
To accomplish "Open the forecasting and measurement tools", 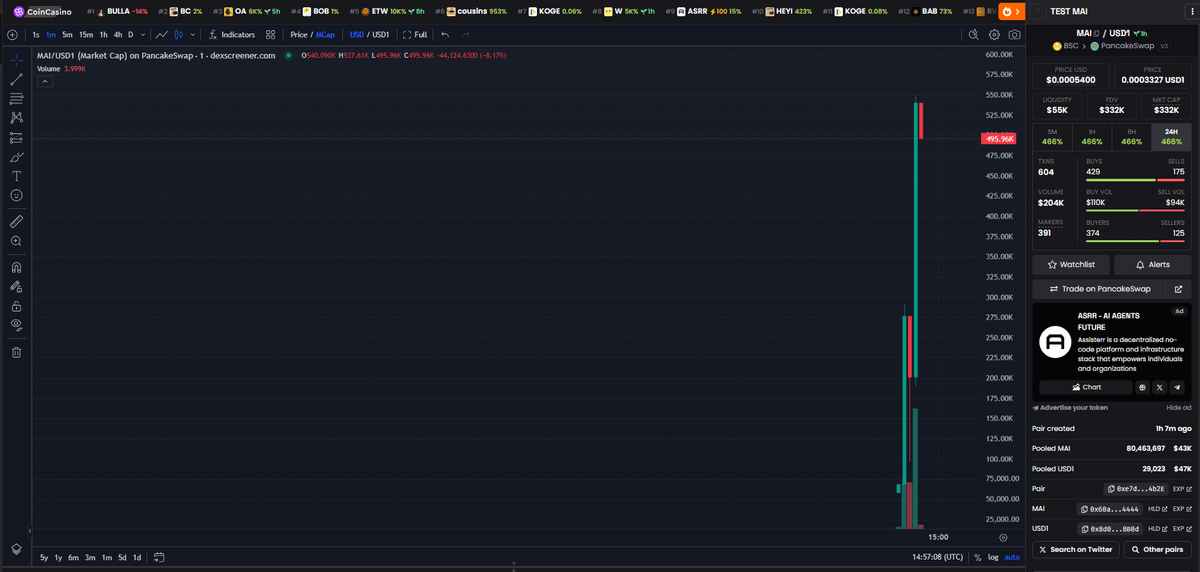I will (16, 137).
